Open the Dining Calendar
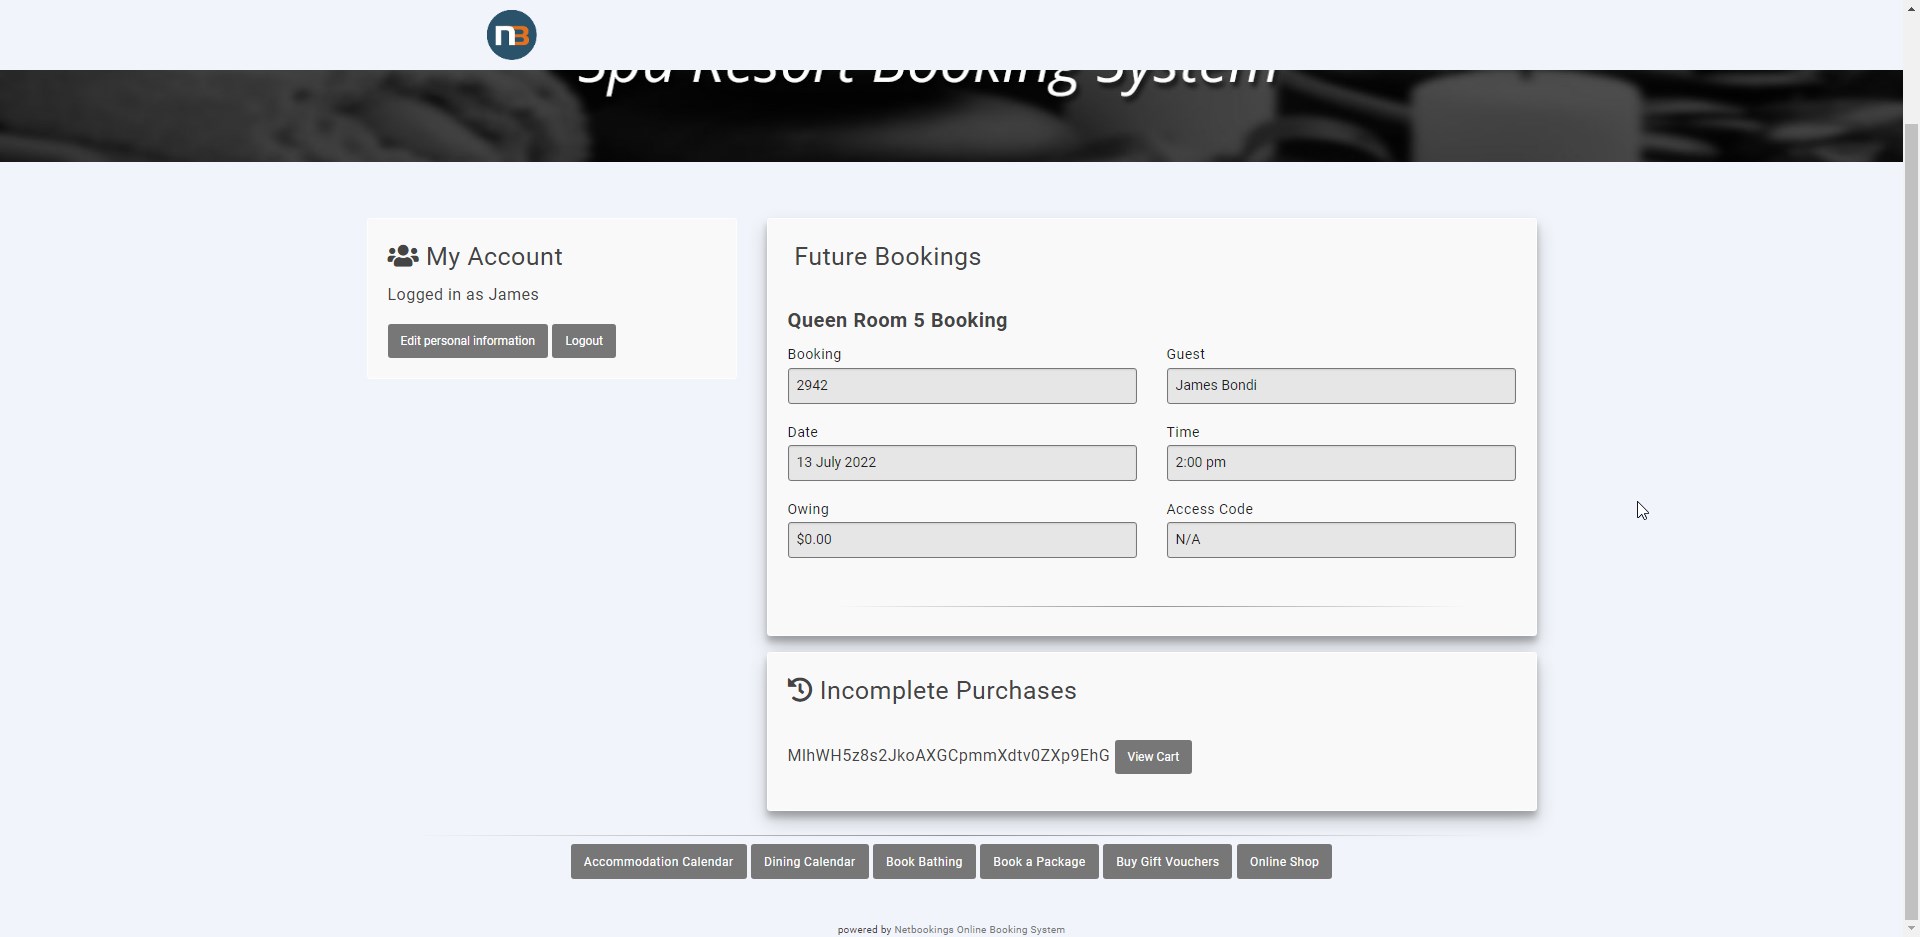 coord(809,861)
